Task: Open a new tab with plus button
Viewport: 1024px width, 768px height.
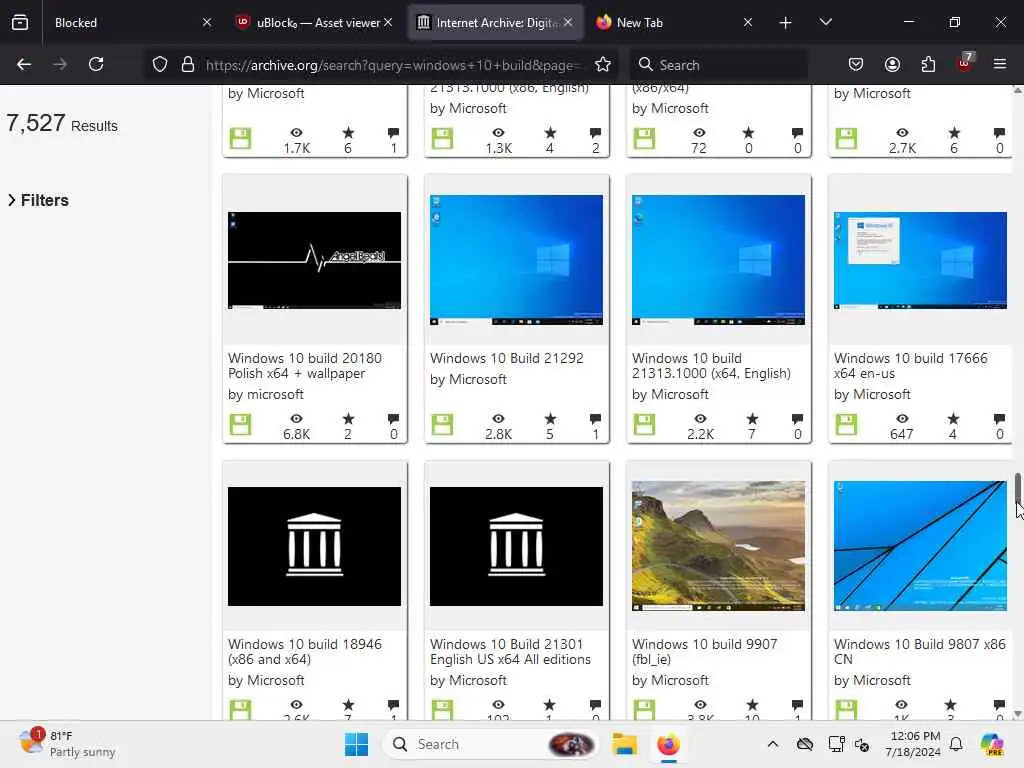Action: pos(786,23)
